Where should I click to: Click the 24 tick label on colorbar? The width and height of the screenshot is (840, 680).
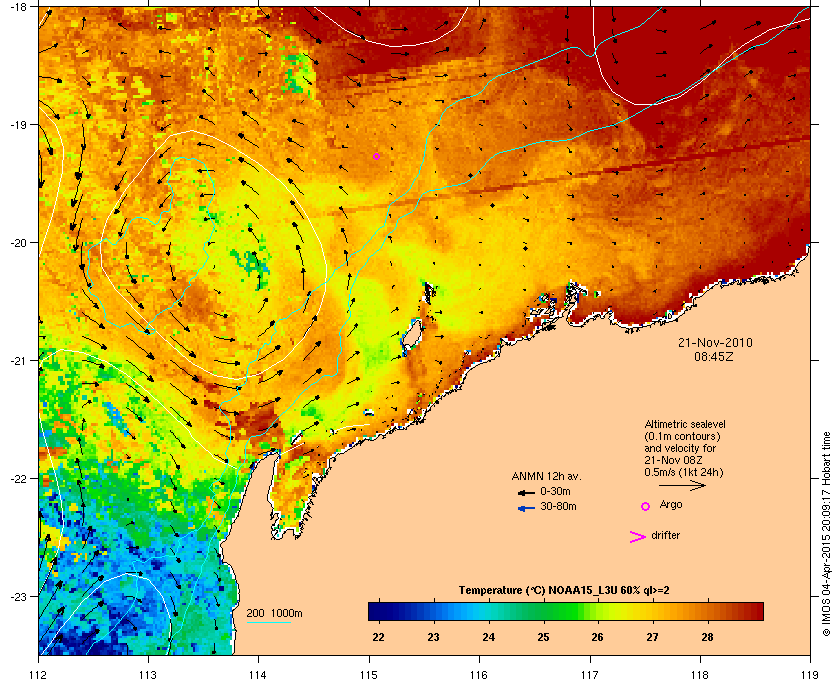488,637
